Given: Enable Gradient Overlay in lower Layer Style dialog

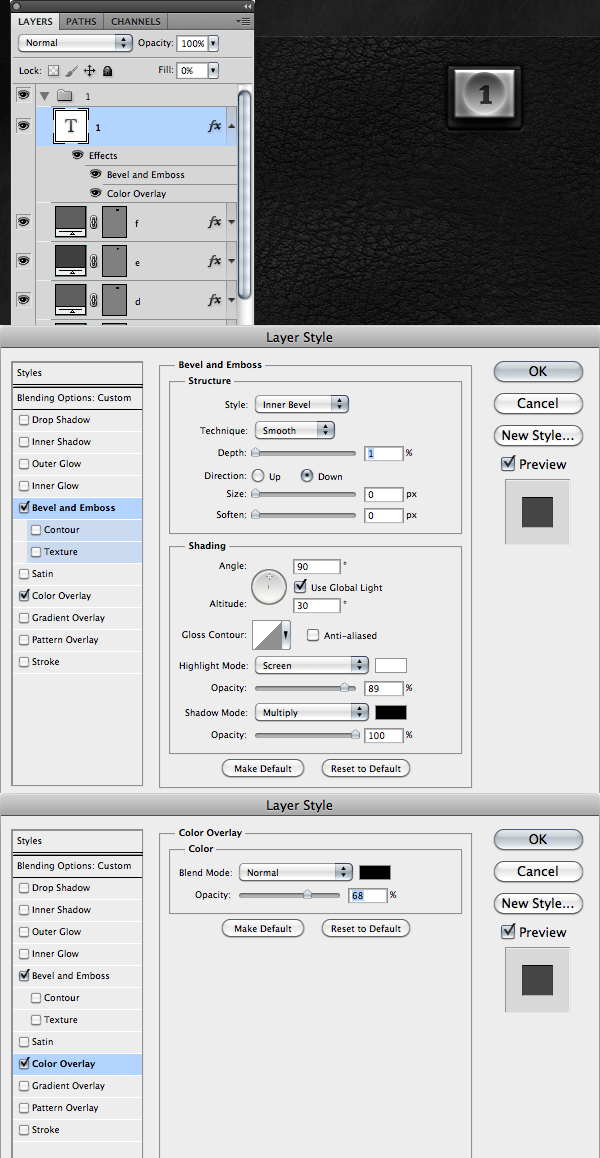Looking at the screenshot, I should 24,1086.
